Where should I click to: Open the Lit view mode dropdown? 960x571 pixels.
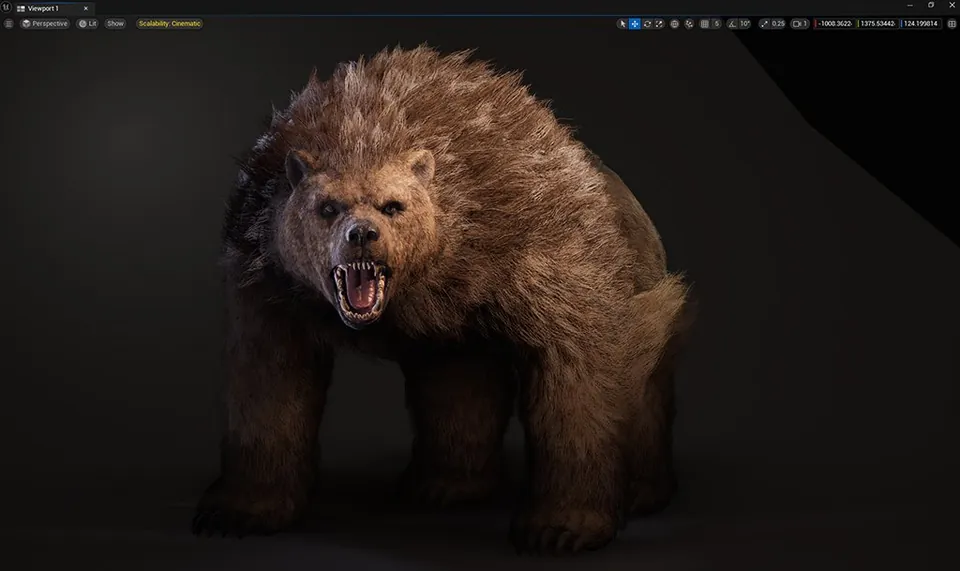(88, 24)
